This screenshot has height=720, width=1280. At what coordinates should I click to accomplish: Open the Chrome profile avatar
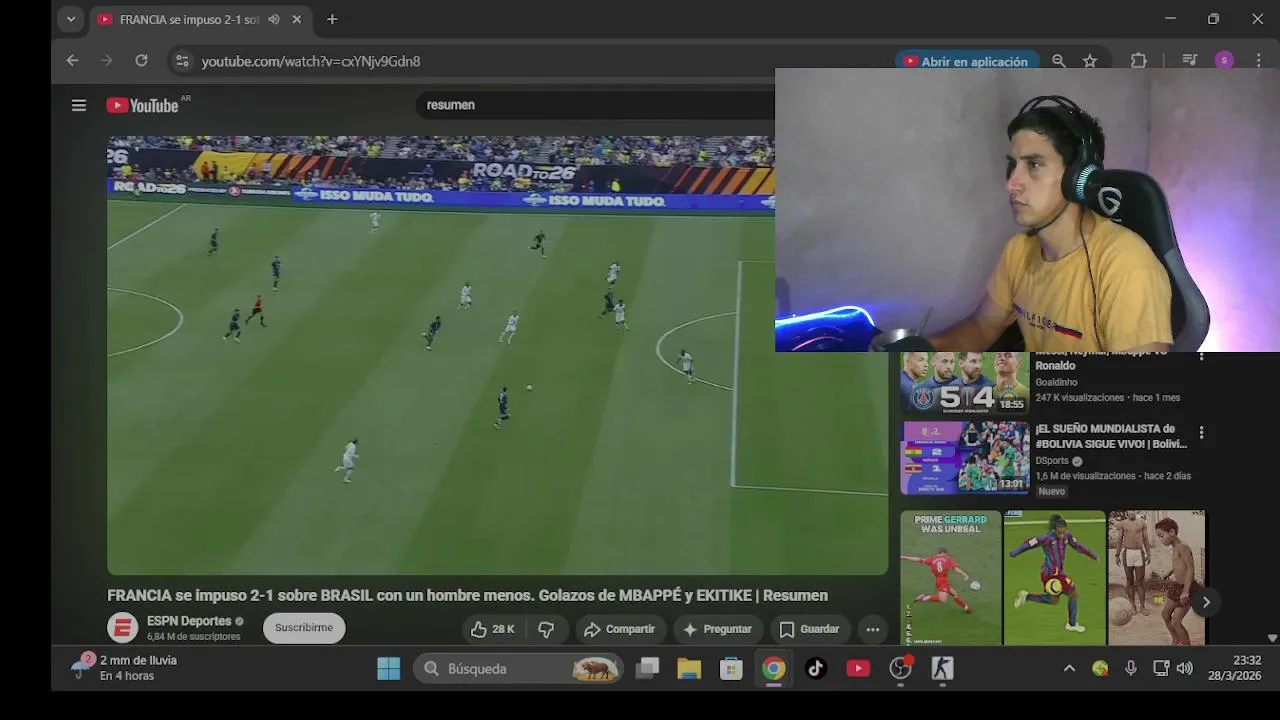point(1224,61)
